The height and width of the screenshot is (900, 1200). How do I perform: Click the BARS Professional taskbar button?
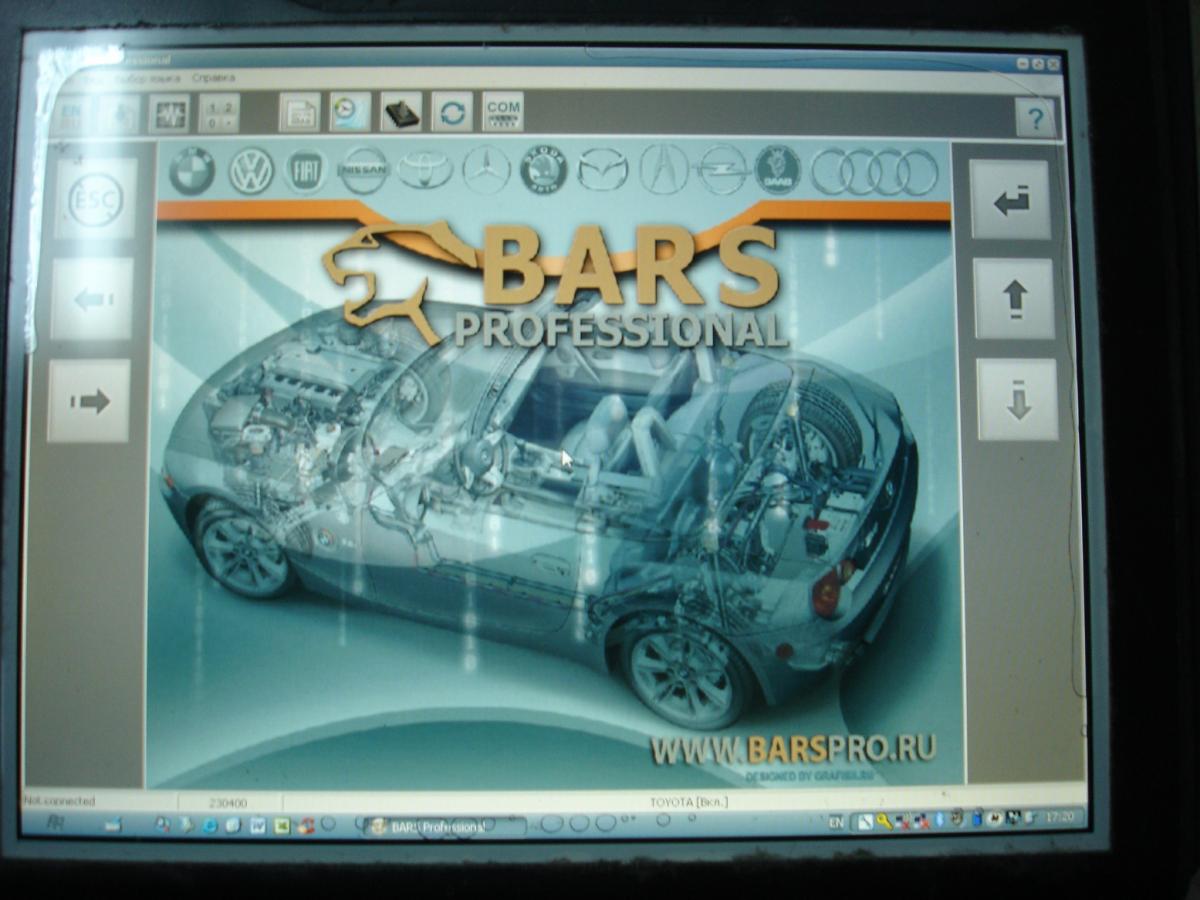(443, 826)
